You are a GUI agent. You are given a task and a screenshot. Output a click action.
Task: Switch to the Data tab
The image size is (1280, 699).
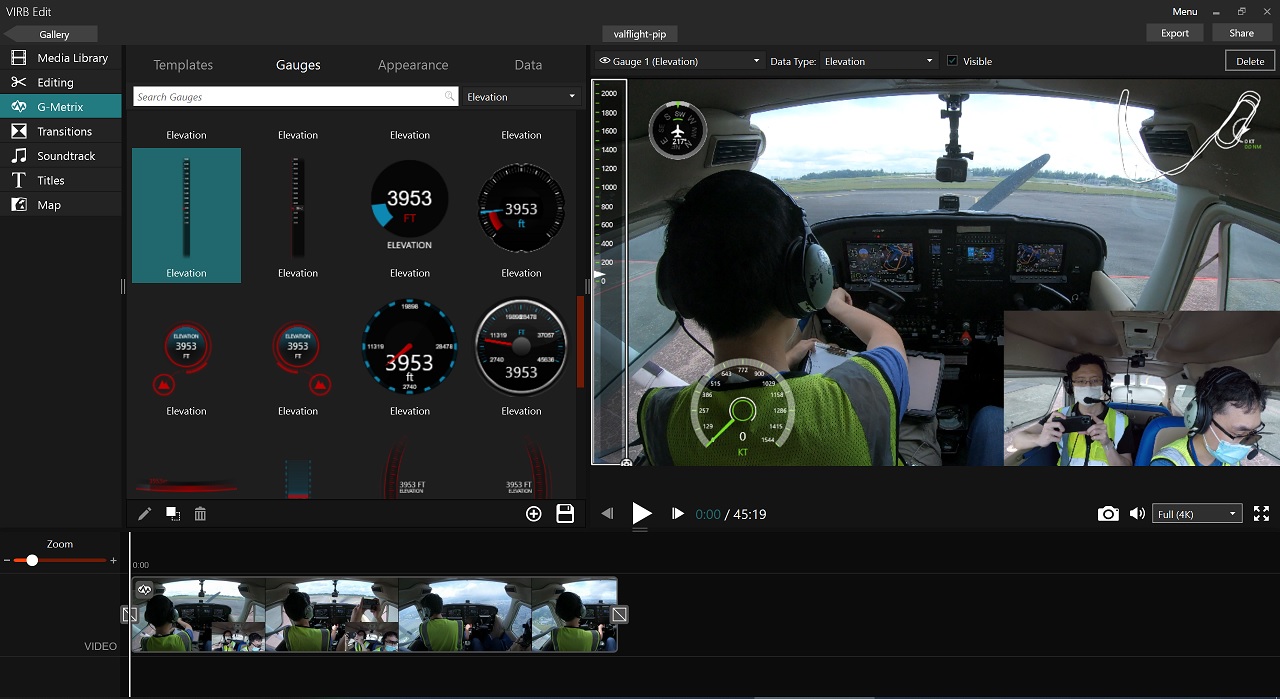pos(528,65)
